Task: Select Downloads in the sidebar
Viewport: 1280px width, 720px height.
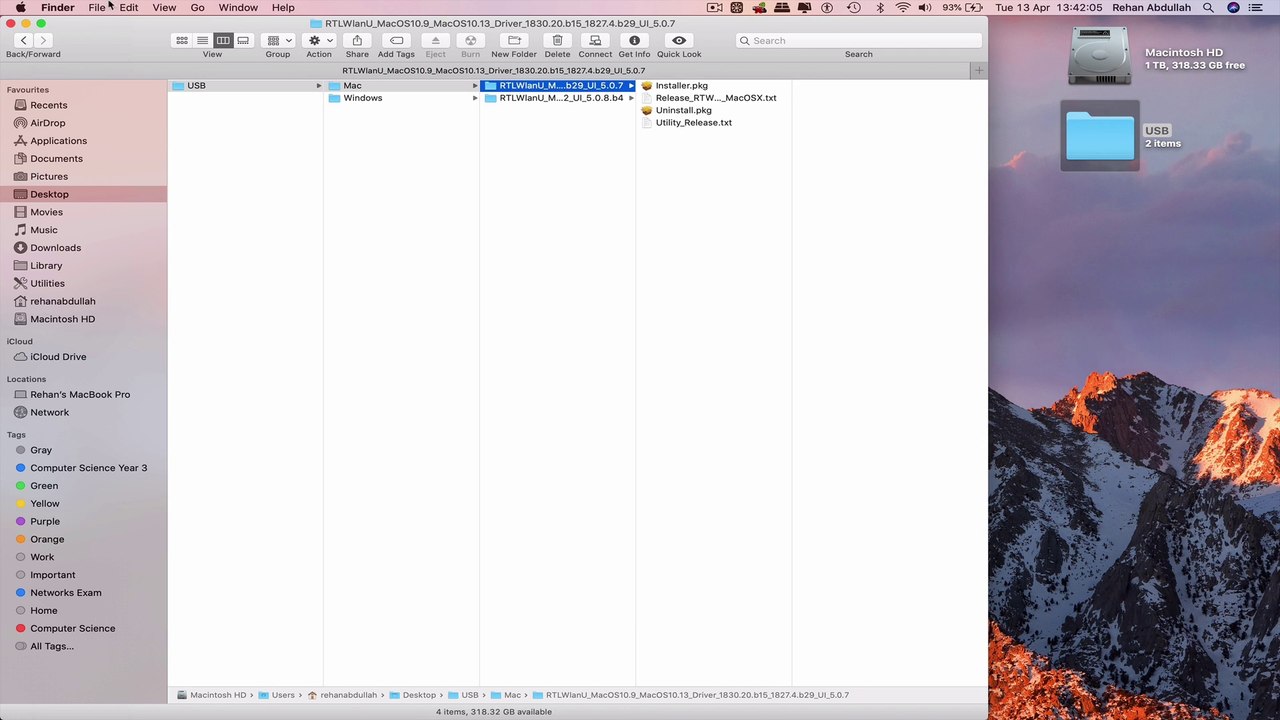Action: coord(55,248)
